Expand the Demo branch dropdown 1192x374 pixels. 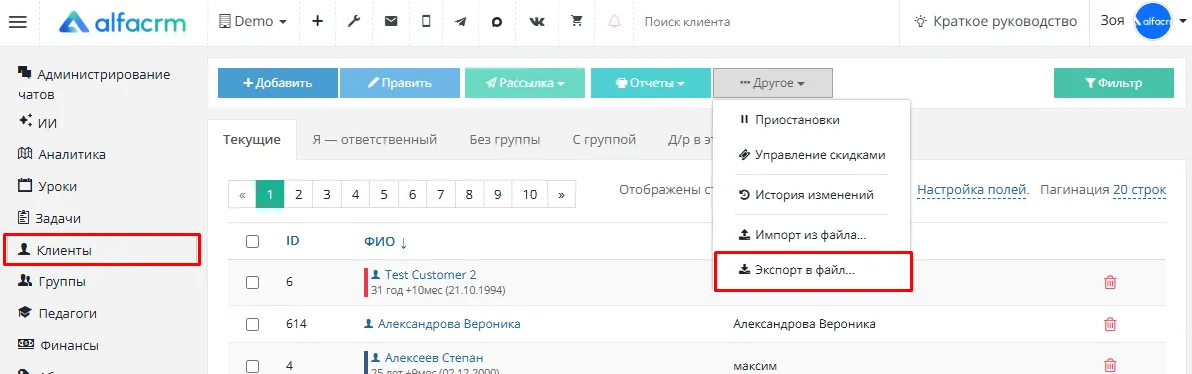click(x=253, y=21)
